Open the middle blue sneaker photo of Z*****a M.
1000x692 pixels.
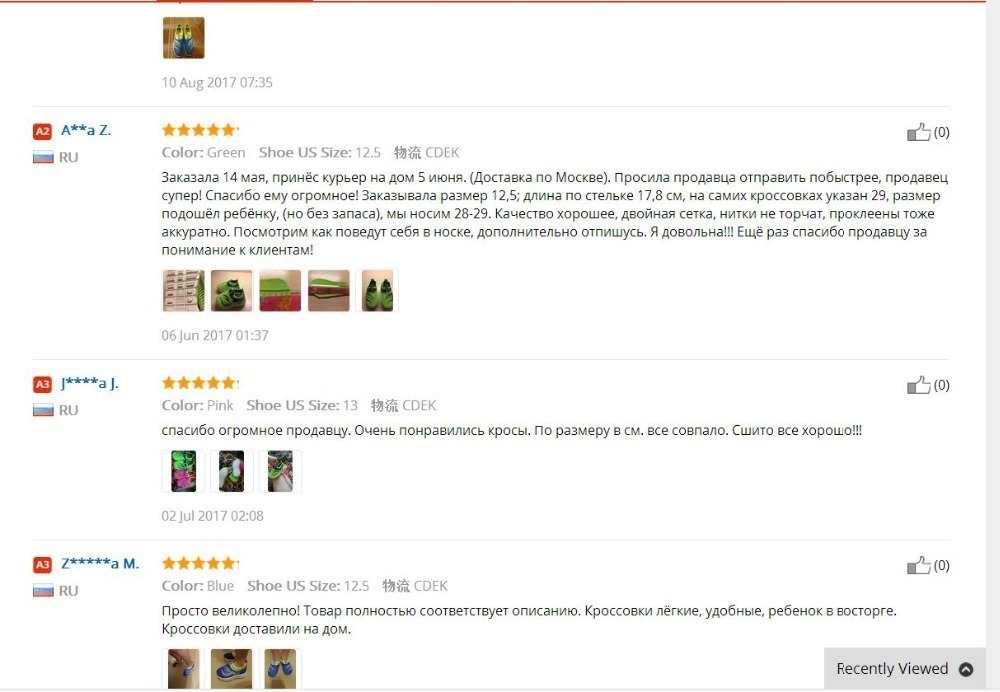[x=232, y=669]
